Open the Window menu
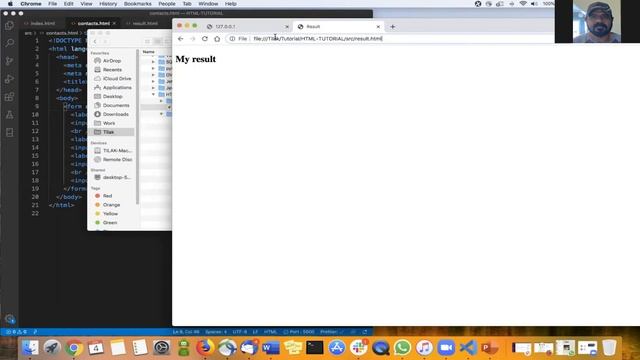 tap(208, 4)
